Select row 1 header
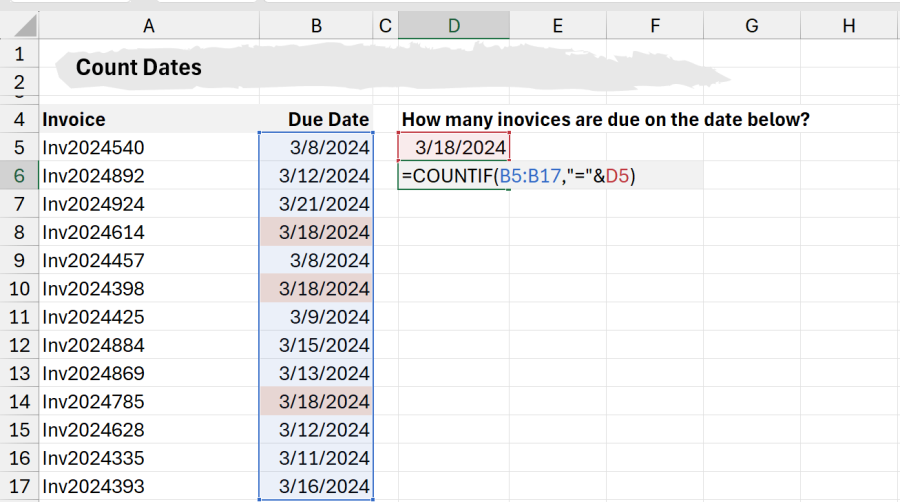 (x=20, y=54)
